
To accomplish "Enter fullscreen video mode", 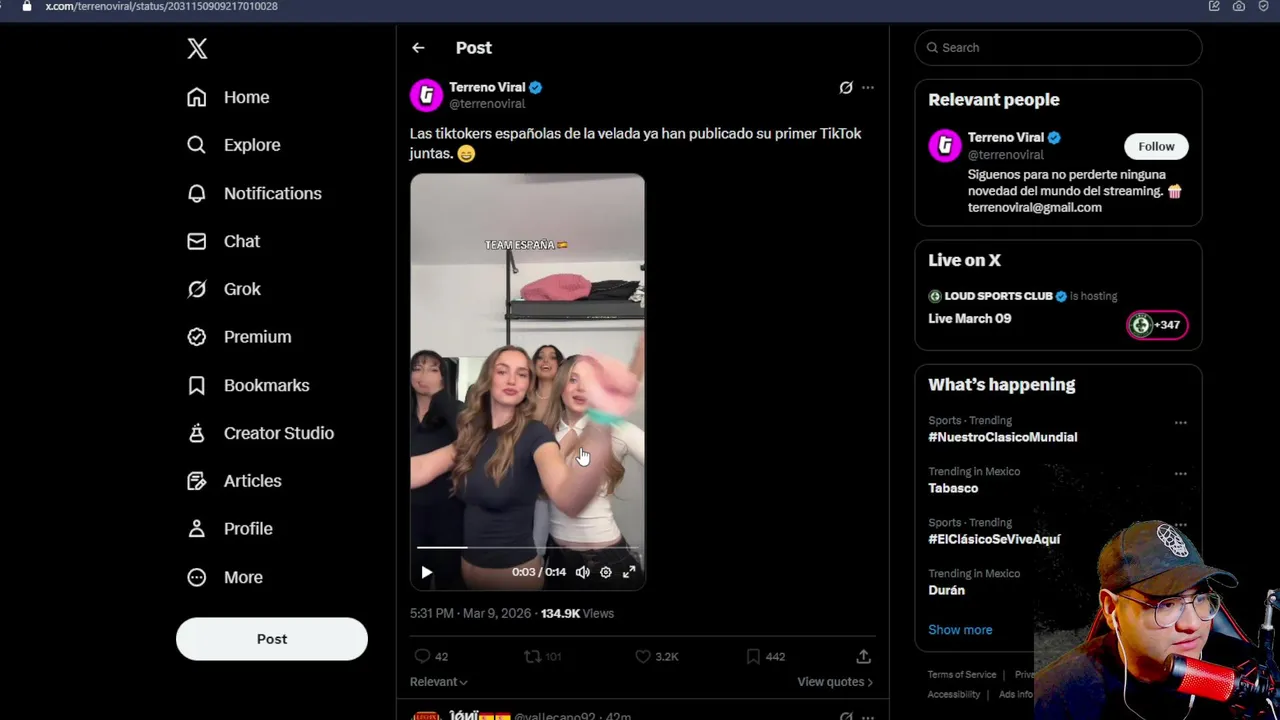I will coord(629,572).
